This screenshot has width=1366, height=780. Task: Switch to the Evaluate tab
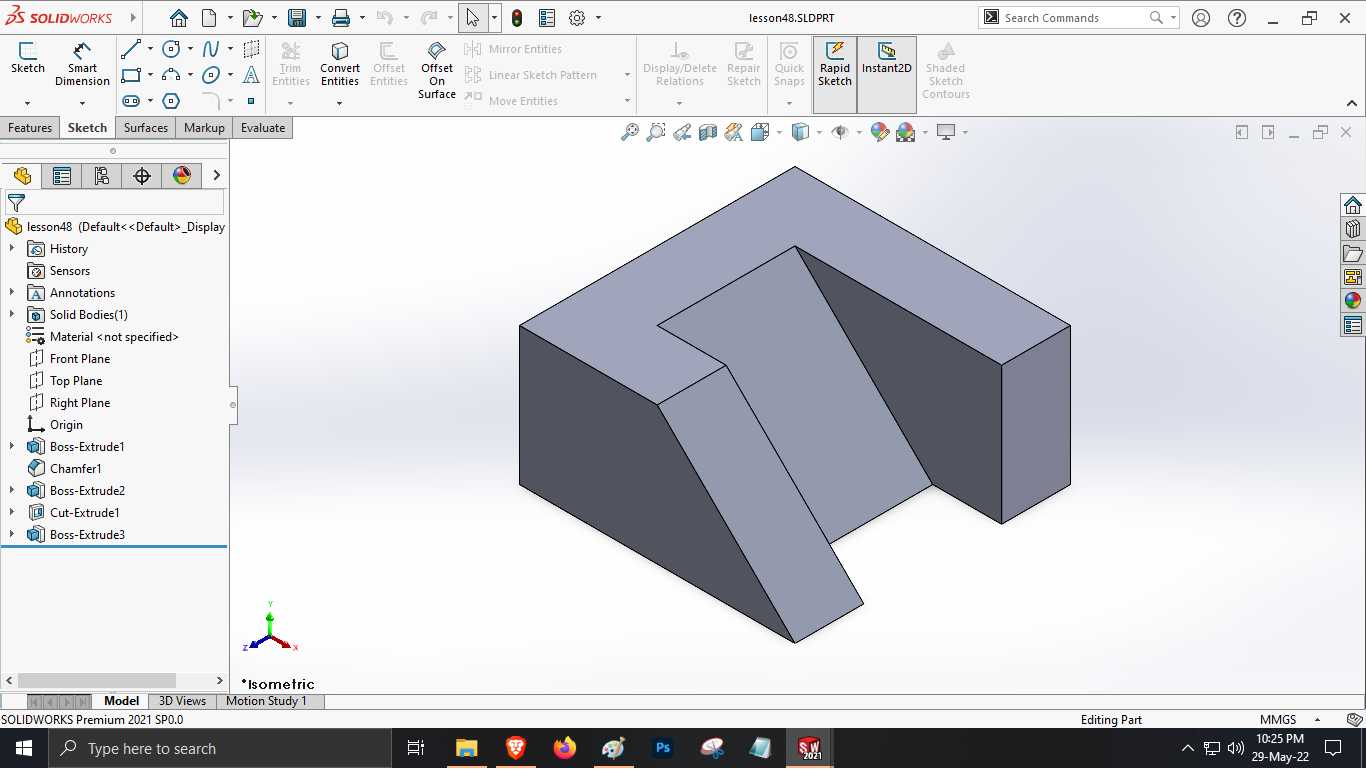coord(263,127)
